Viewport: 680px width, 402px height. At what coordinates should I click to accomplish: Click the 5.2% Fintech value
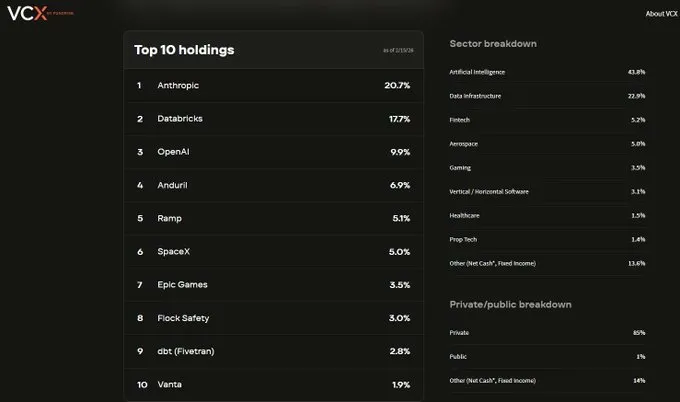(x=638, y=120)
